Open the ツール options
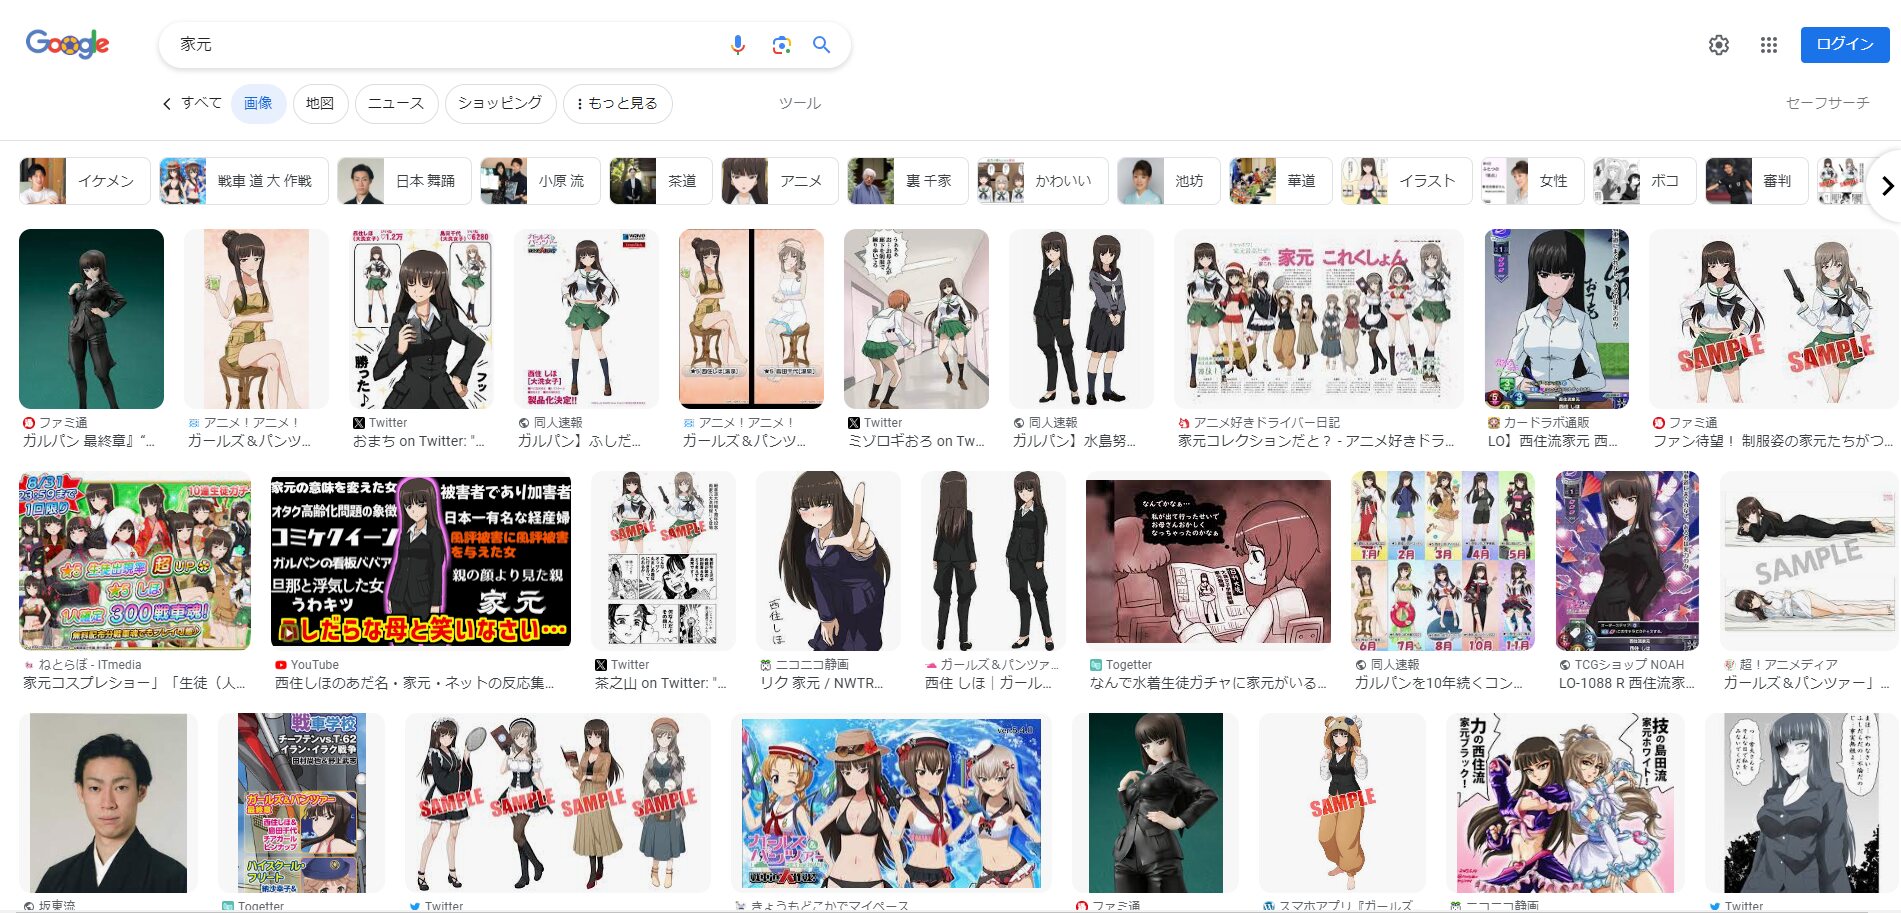1901x913 pixels. tap(799, 104)
